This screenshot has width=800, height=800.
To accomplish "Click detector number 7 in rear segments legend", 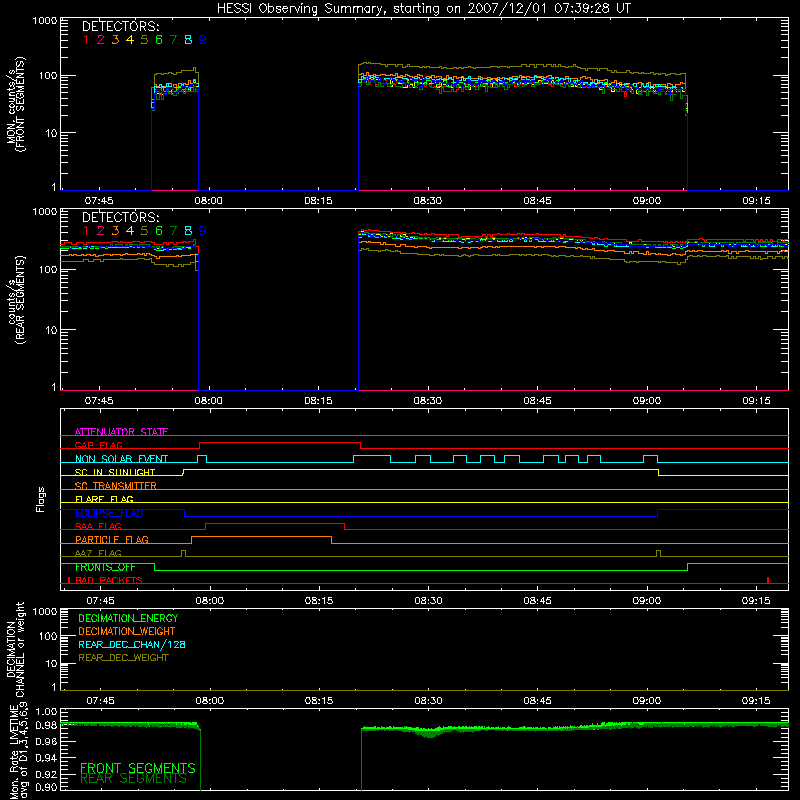I will (173, 231).
